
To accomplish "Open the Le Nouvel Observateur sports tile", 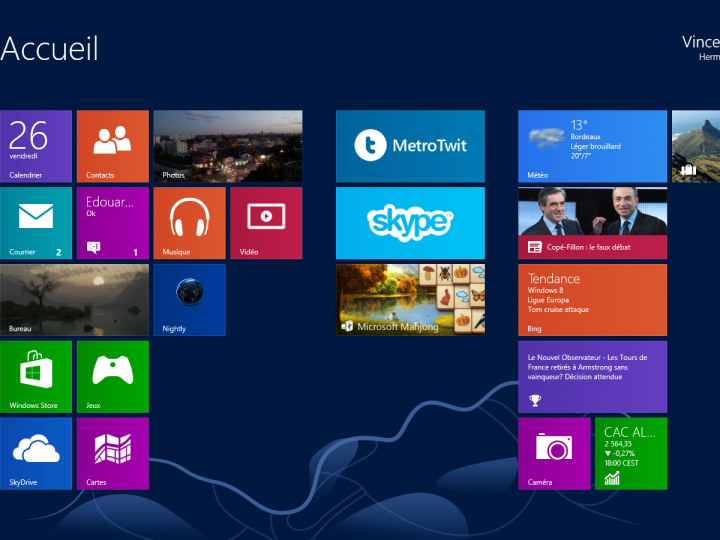I will pos(593,377).
